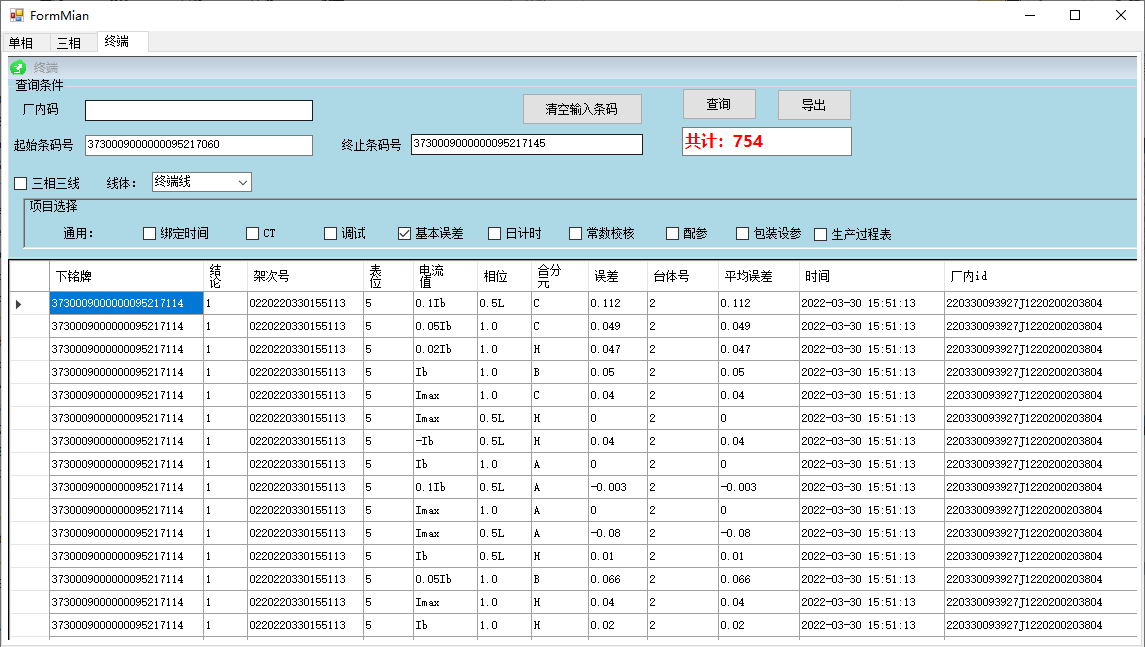Switch to the 单相 tab
Image resolution: width=1145 pixels, height=647 pixels.
tap(21, 43)
